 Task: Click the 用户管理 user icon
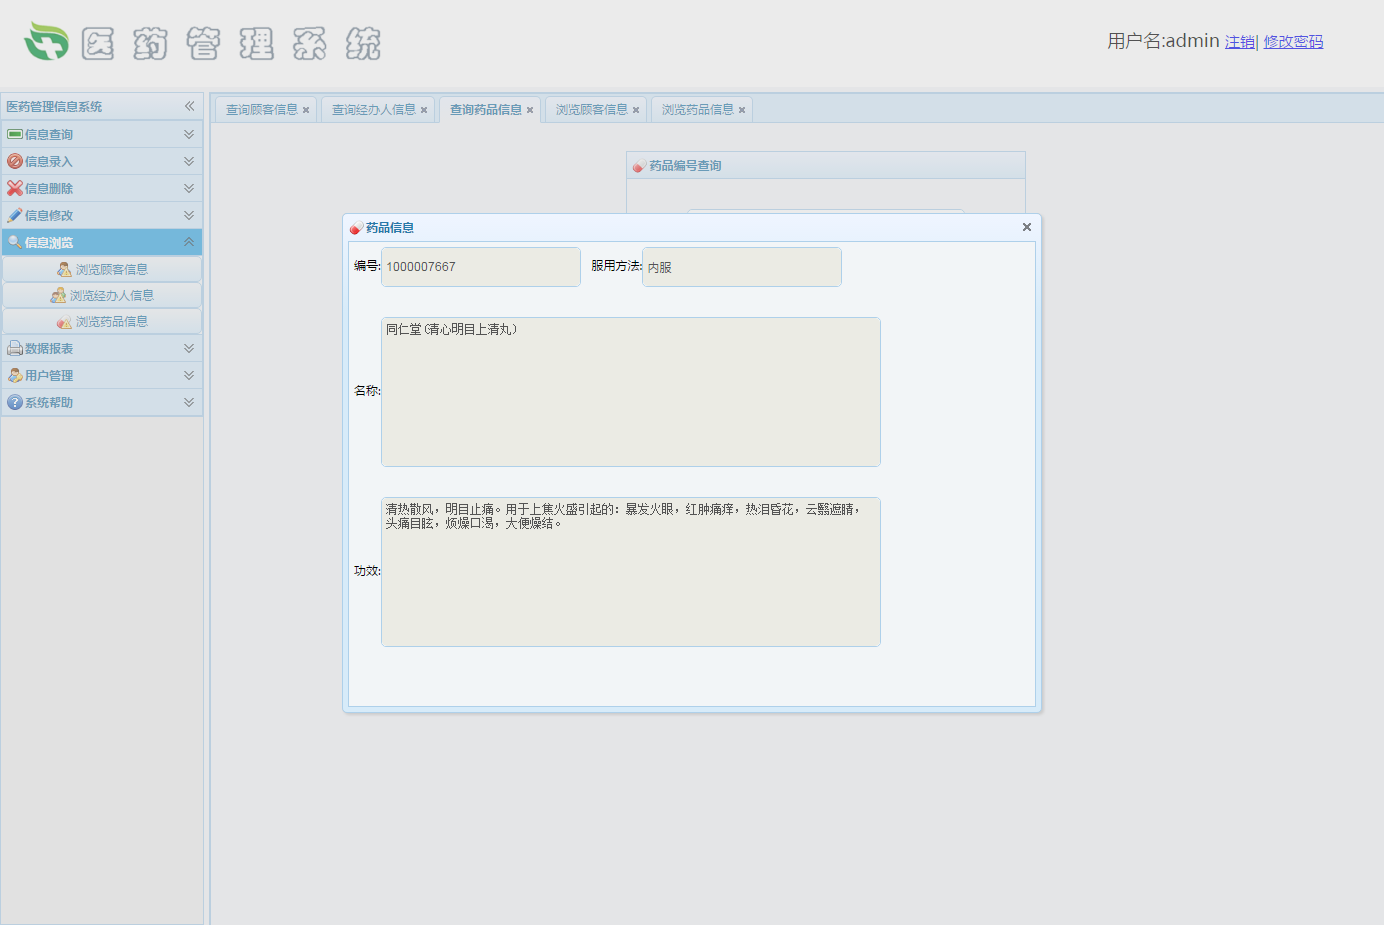click(15, 375)
